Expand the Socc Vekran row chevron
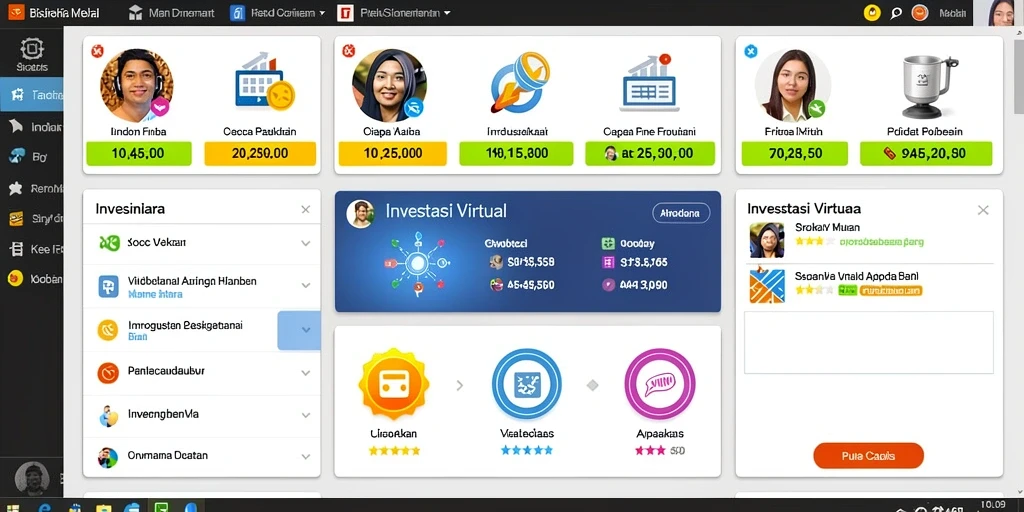This screenshot has height=512, width=1024. coord(305,243)
